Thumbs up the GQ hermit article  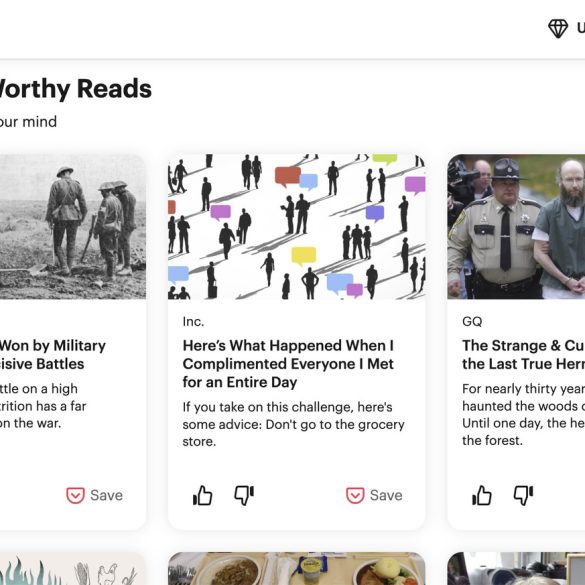tap(482, 495)
